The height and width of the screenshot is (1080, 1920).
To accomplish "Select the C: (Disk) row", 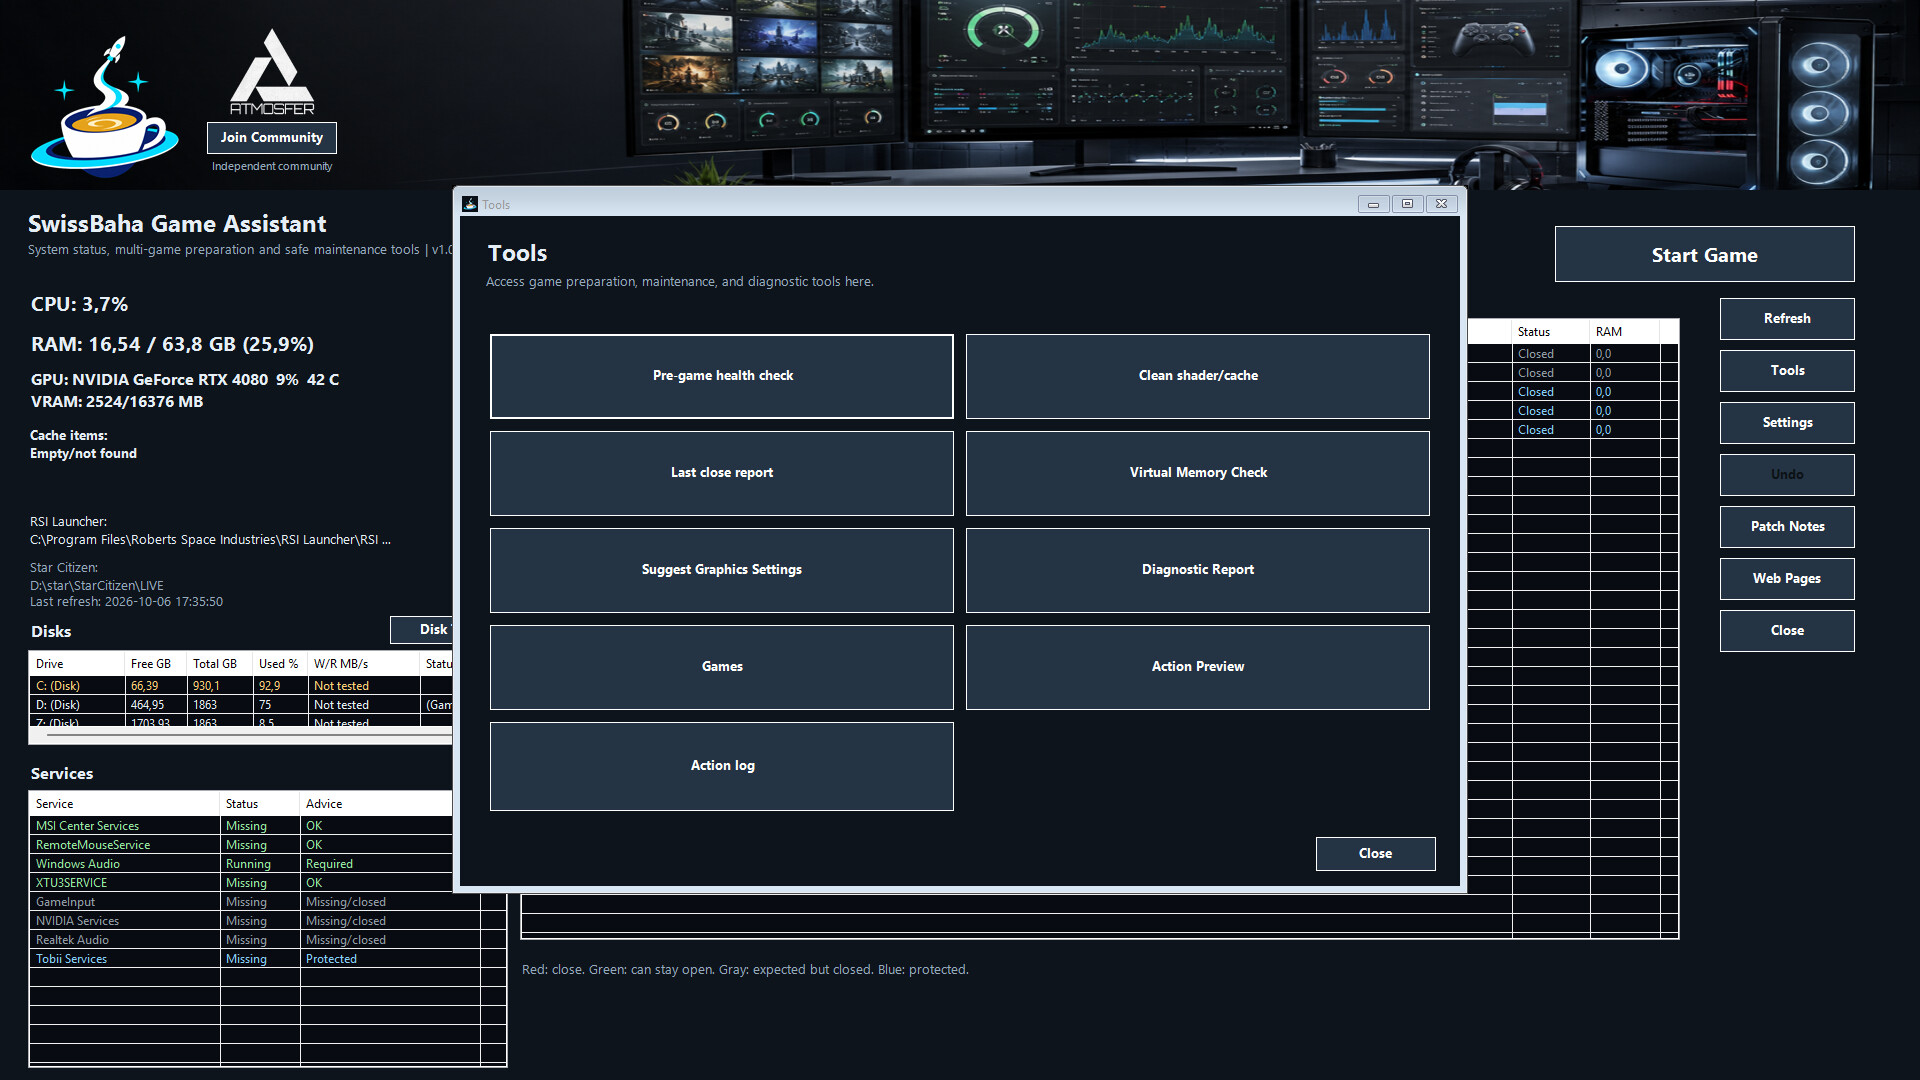I will coord(240,686).
